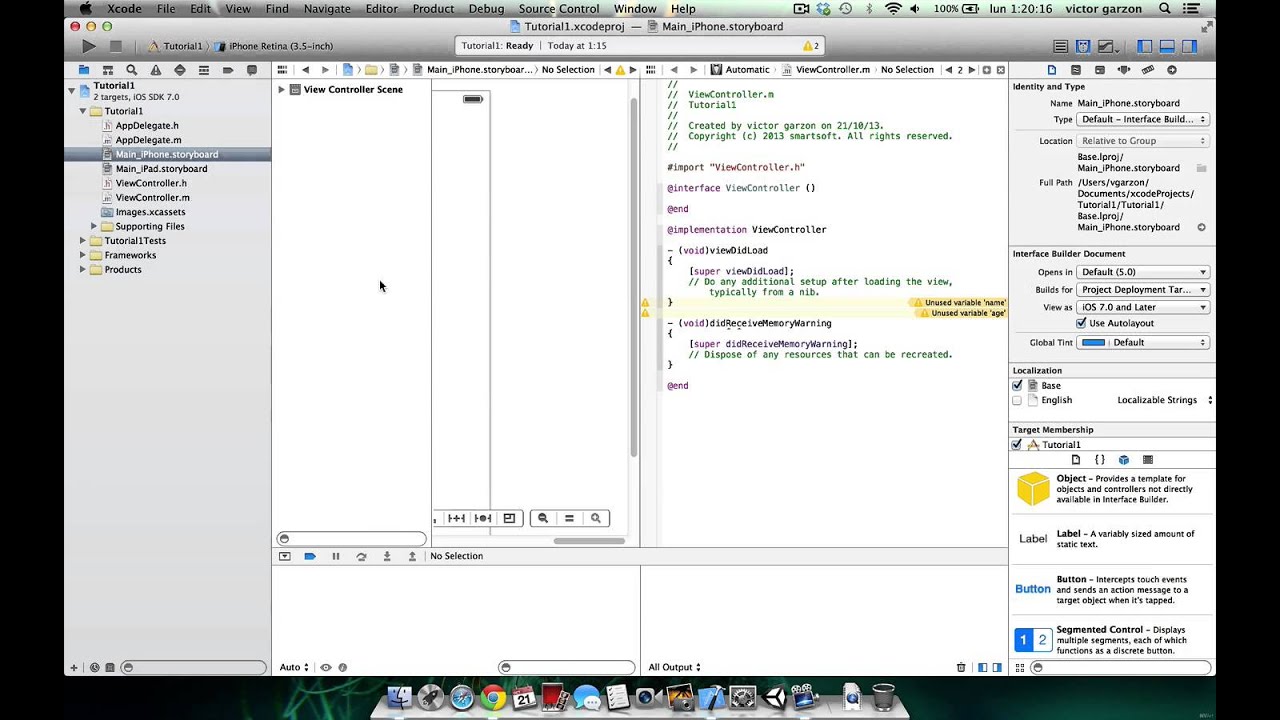The width and height of the screenshot is (1280, 720).
Task: Show the File template library
Action: 1076,460
